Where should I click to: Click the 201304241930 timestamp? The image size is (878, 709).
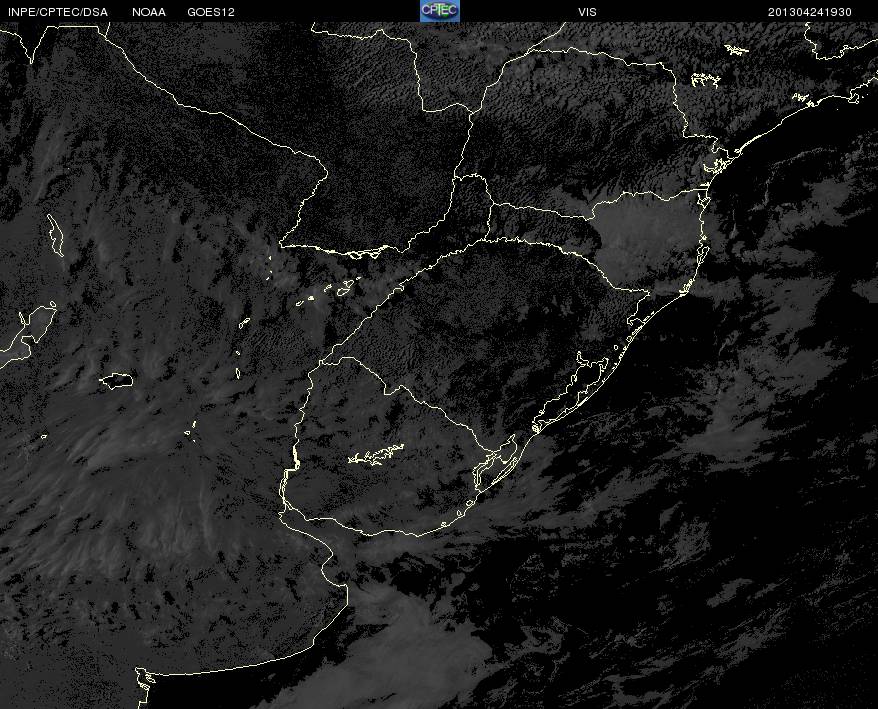[x=810, y=12]
